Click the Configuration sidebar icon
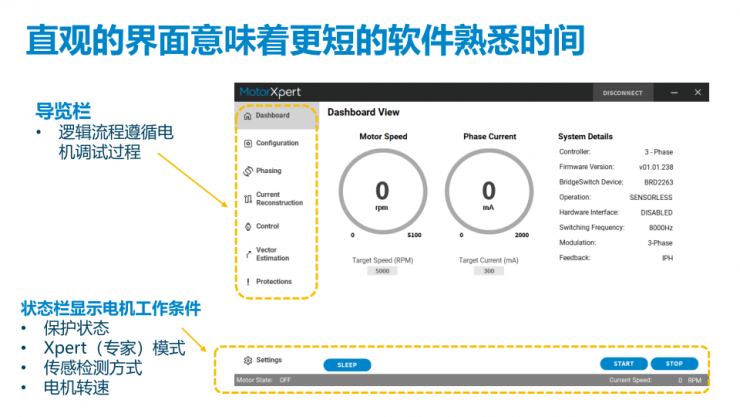 point(247,143)
